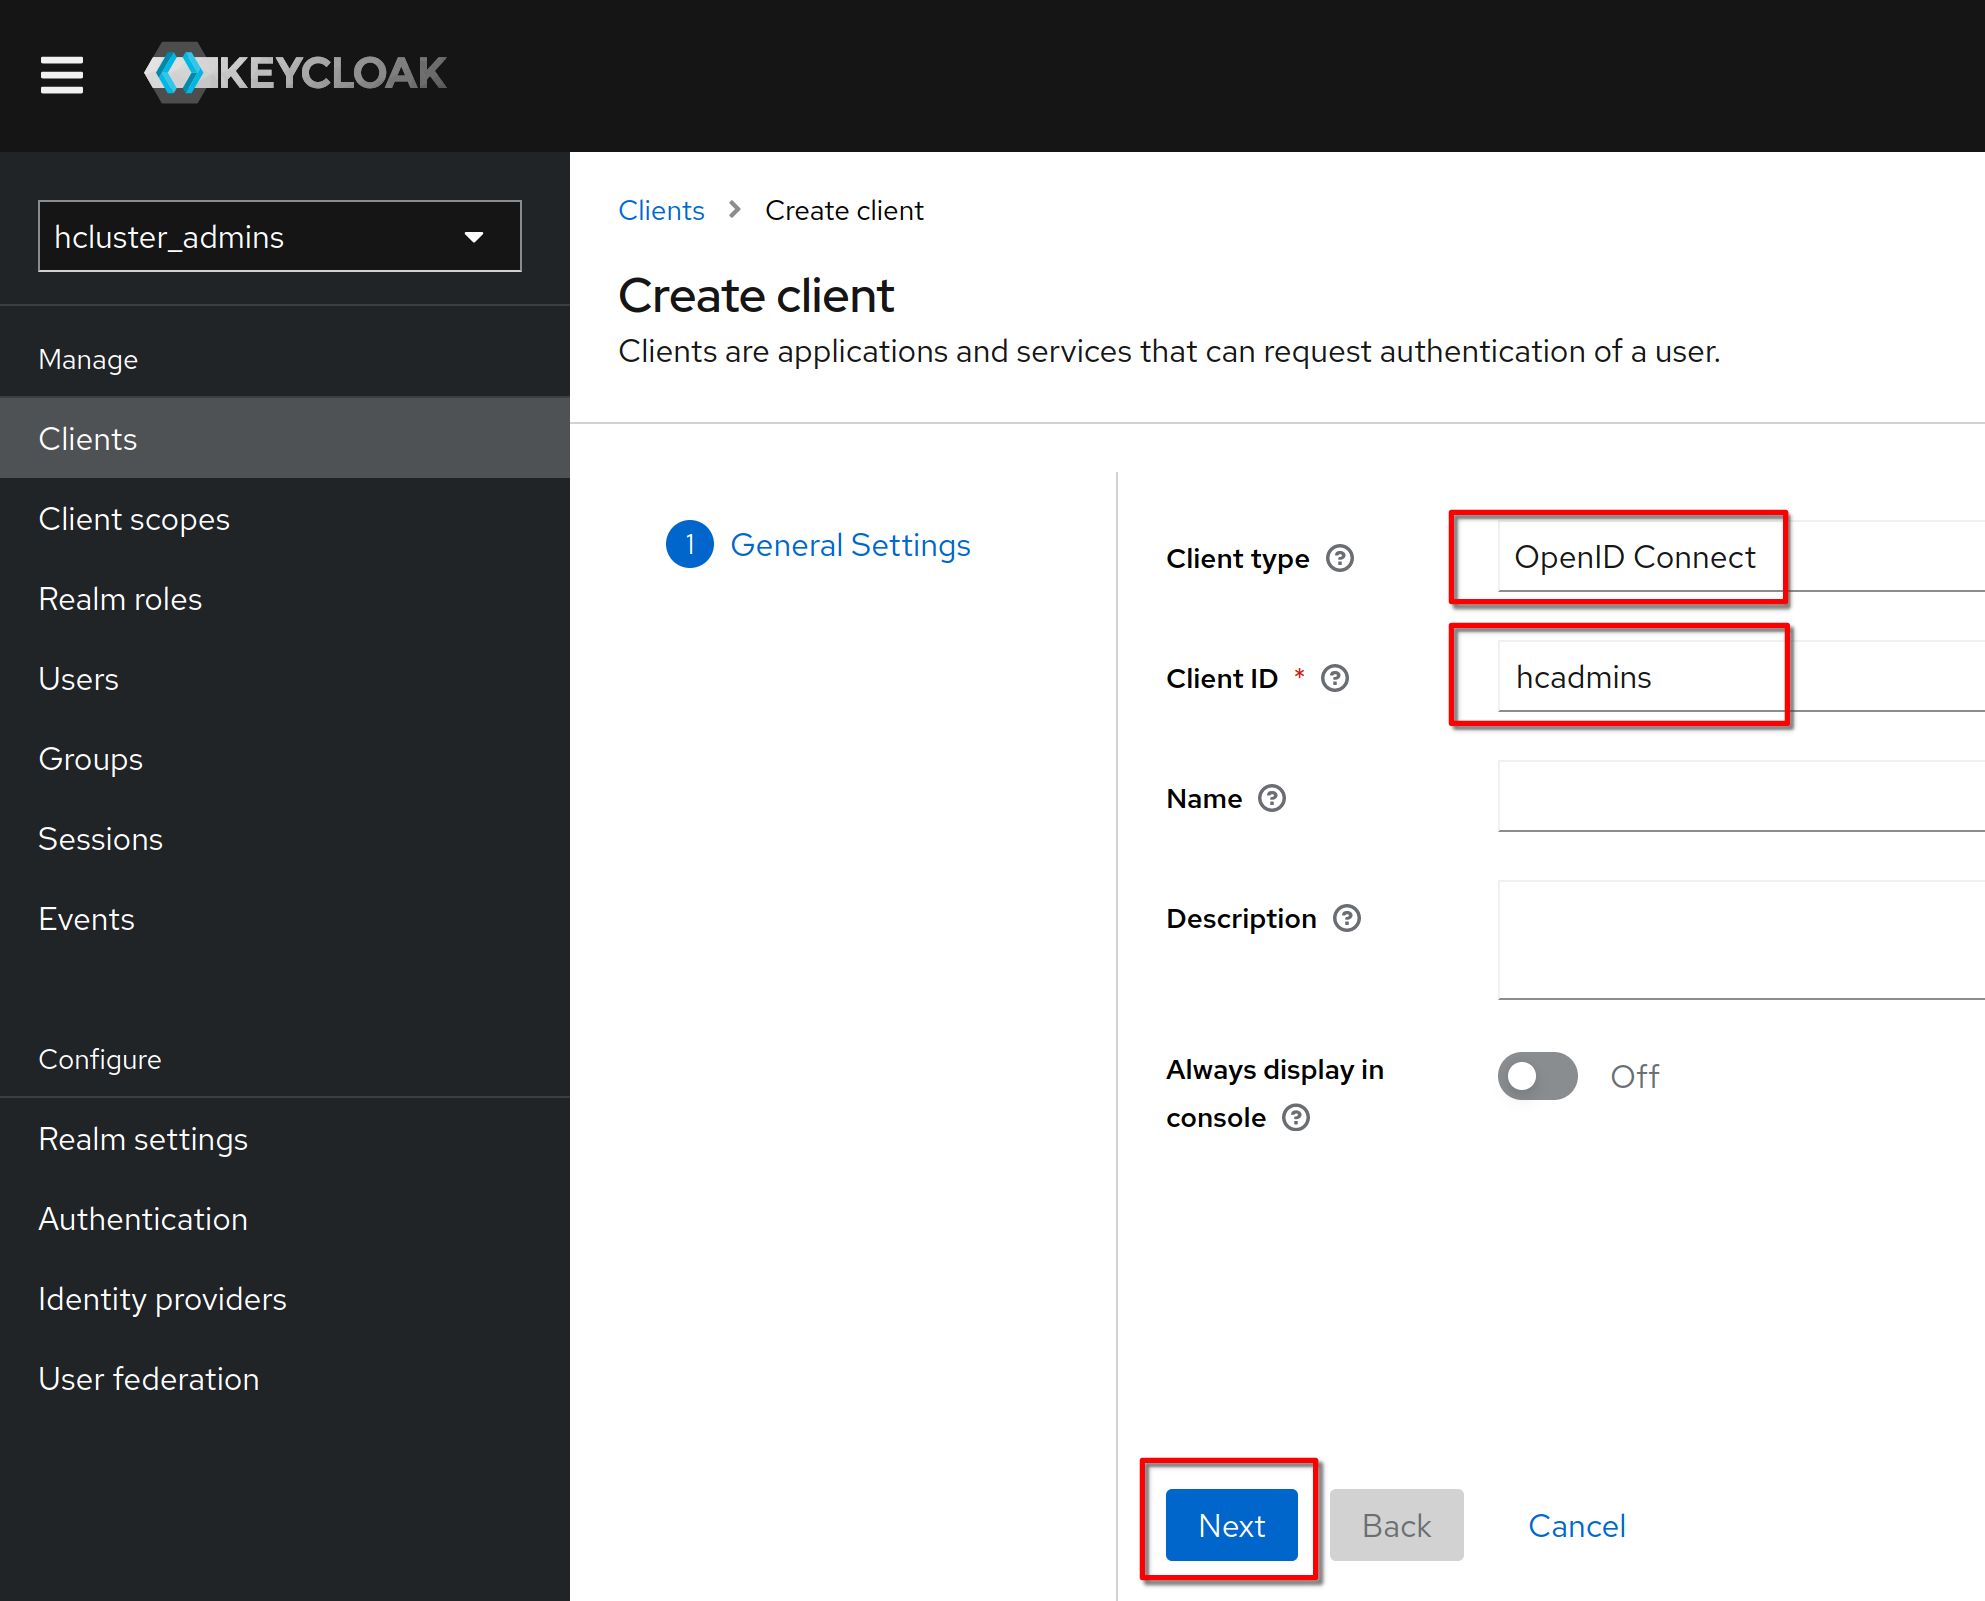The image size is (1985, 1601).
Task: Open Client scopes in sidebar
Action: click(x=134, y=519)
